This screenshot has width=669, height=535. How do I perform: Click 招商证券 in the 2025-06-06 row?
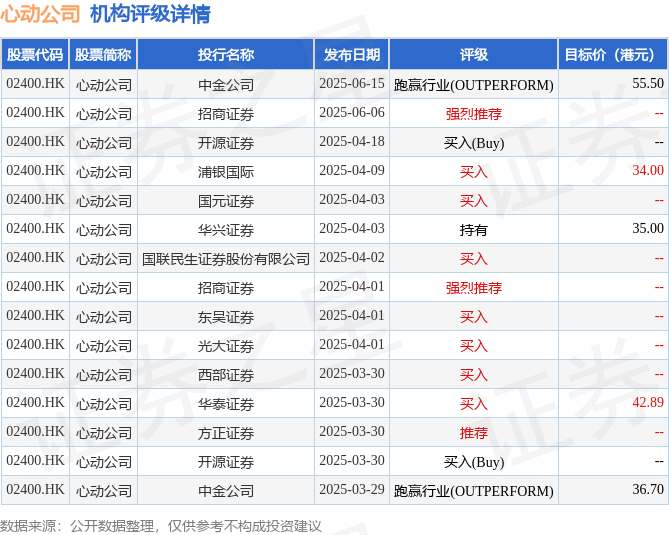click(x=226, y=113)
